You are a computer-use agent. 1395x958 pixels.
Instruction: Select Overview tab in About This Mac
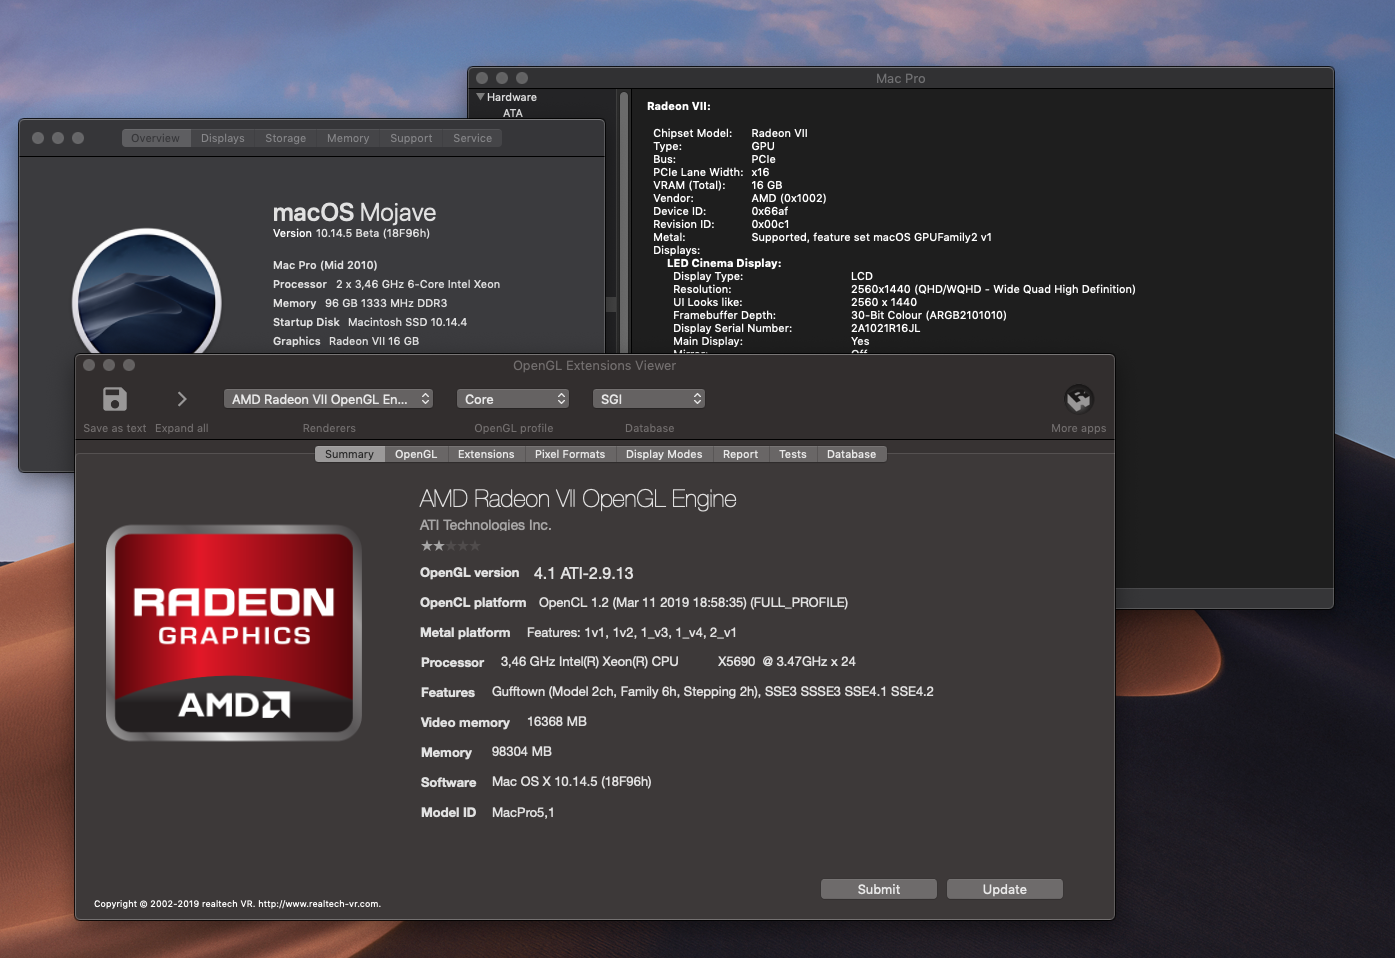click(x=155, y=138)
